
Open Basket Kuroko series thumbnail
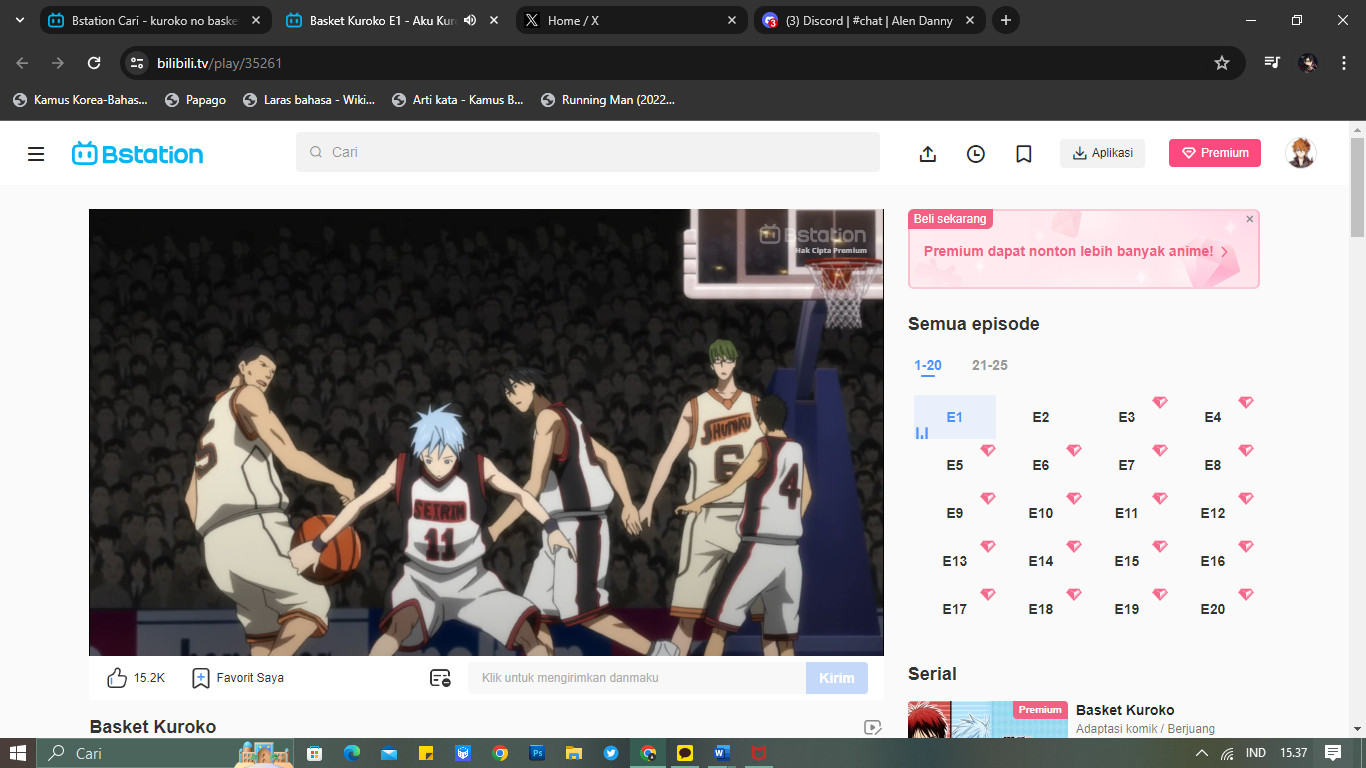click(988, 719)
